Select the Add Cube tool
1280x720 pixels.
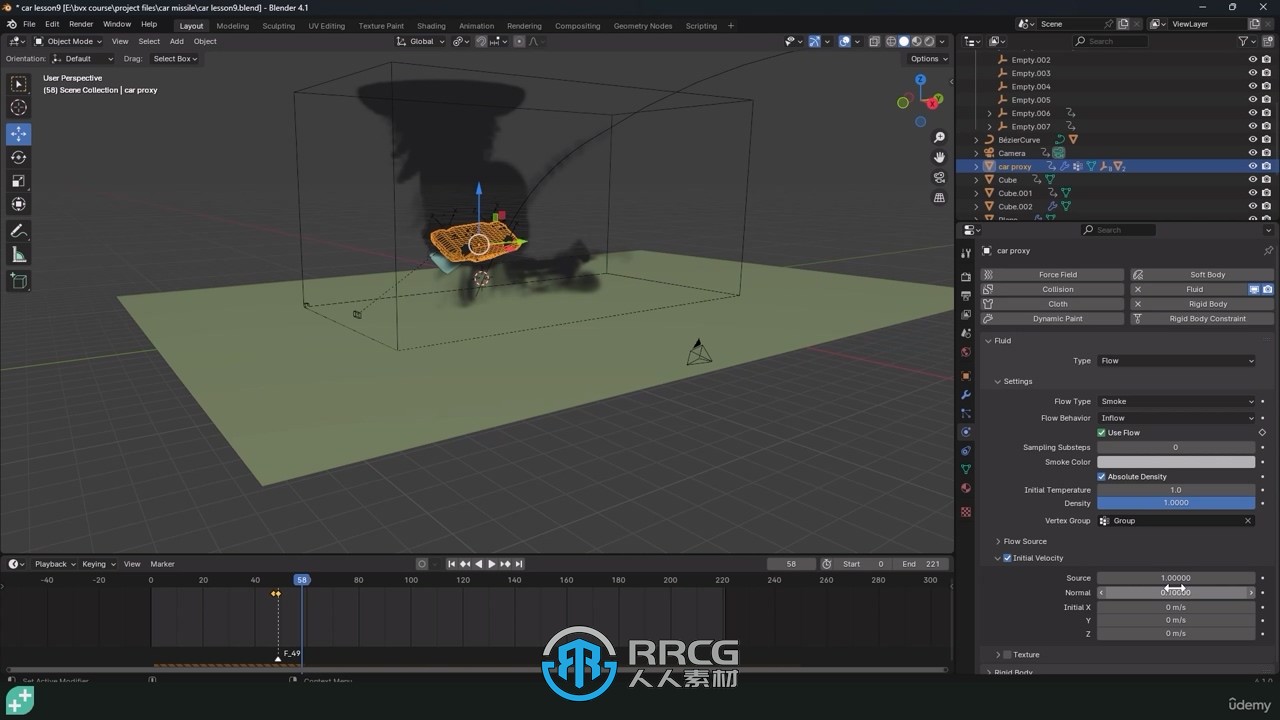click(x=18, y=282)
